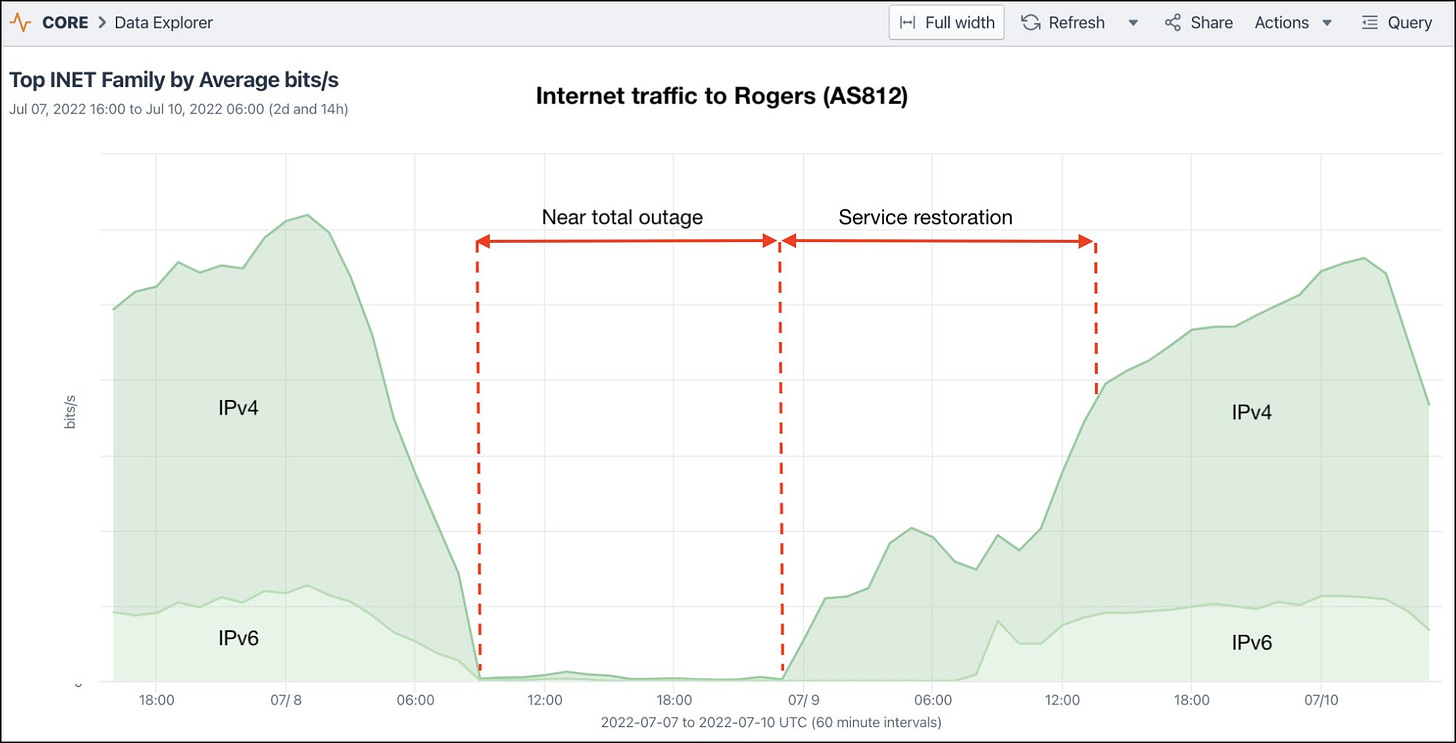
Task: Click the Data Explorer breadcrumb
Action: (x=163, y=22)
